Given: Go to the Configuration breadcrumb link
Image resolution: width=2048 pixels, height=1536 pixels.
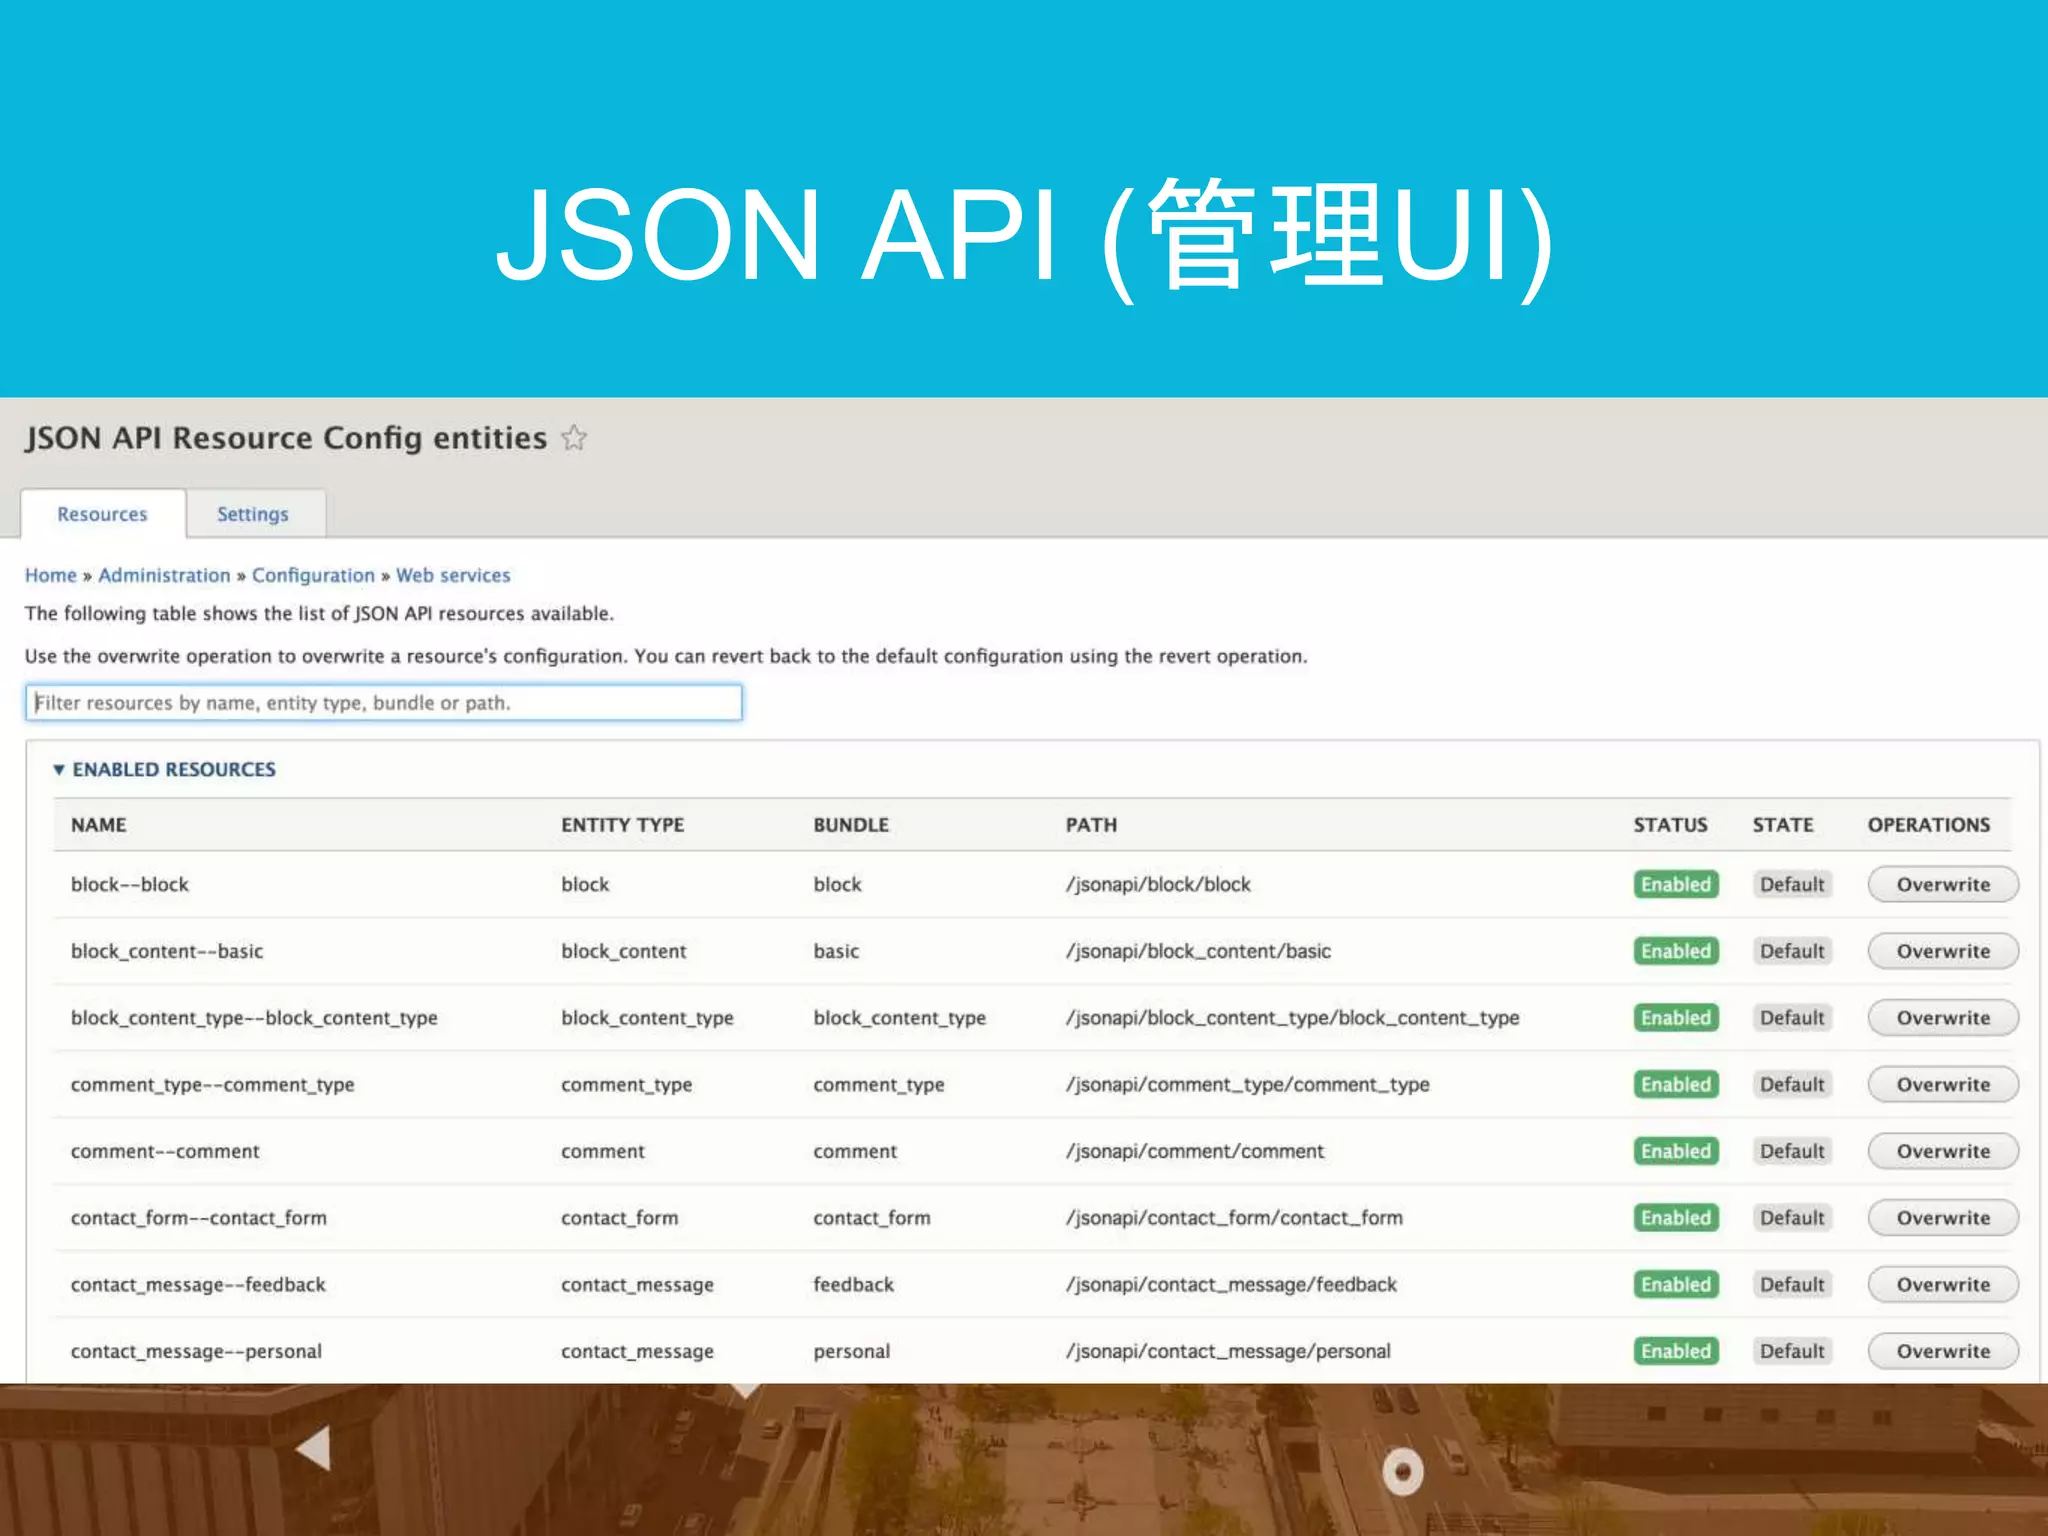Looking at the screenshot, I should 313,575.
